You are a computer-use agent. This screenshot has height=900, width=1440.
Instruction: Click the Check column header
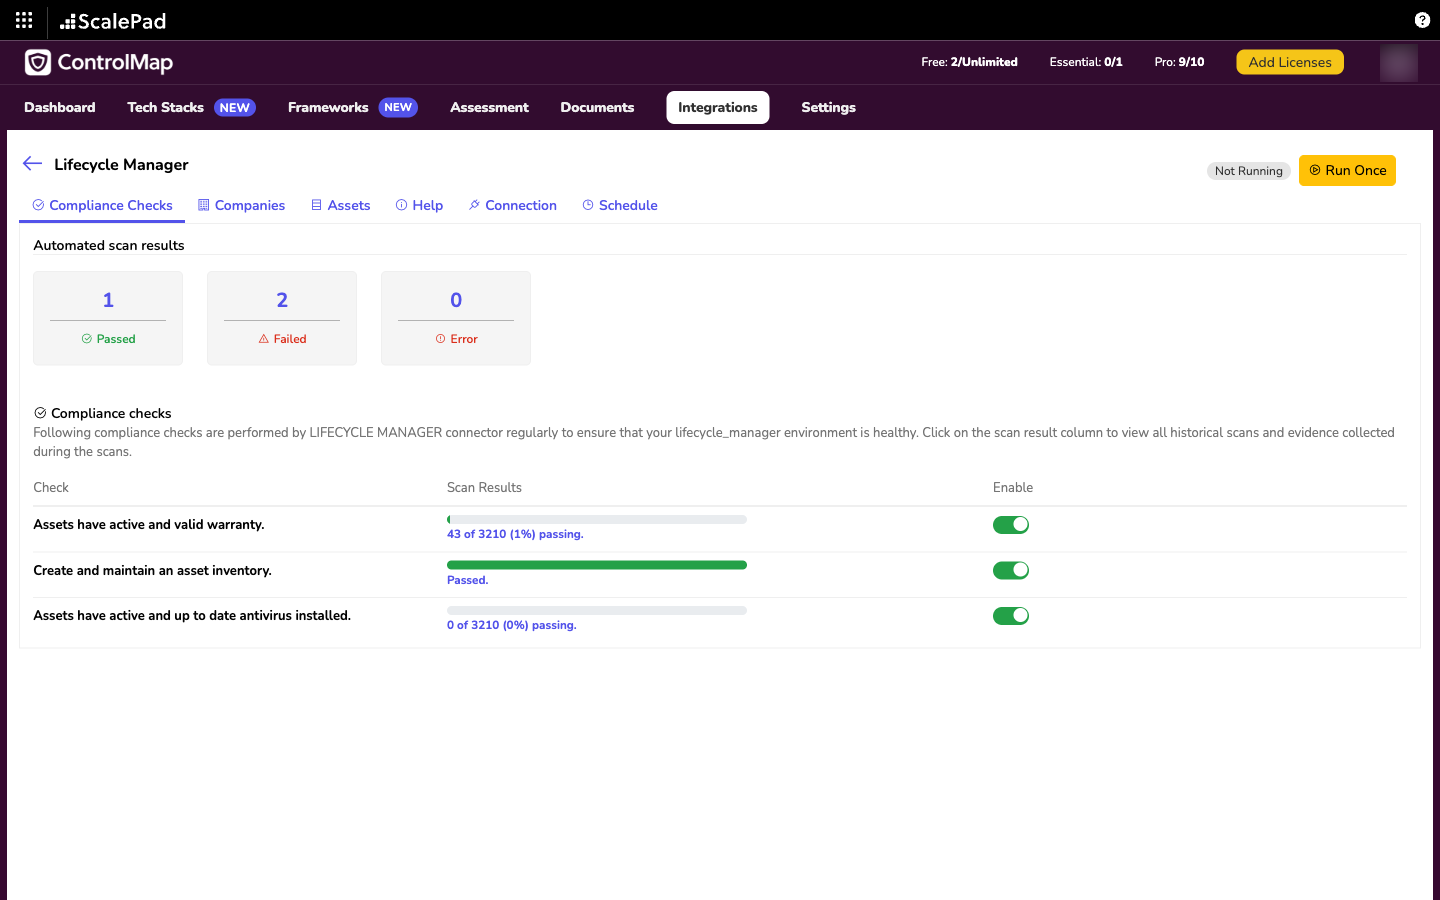pyautogui.click(x=51, y=487)
